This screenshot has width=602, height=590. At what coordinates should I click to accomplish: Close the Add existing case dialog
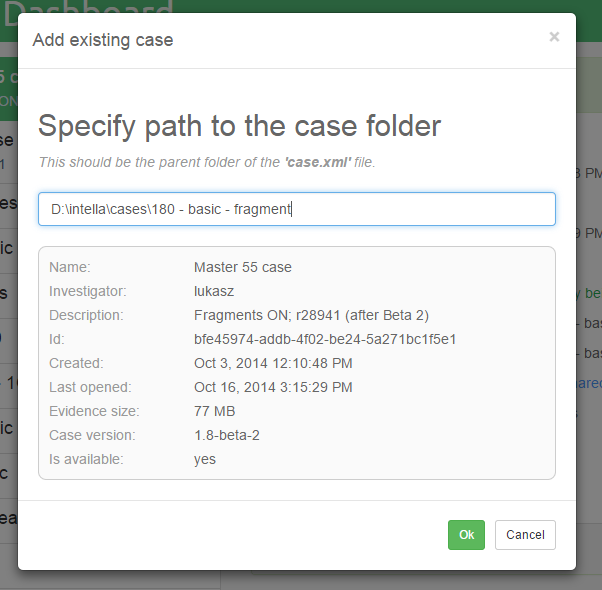pos(554,37)
